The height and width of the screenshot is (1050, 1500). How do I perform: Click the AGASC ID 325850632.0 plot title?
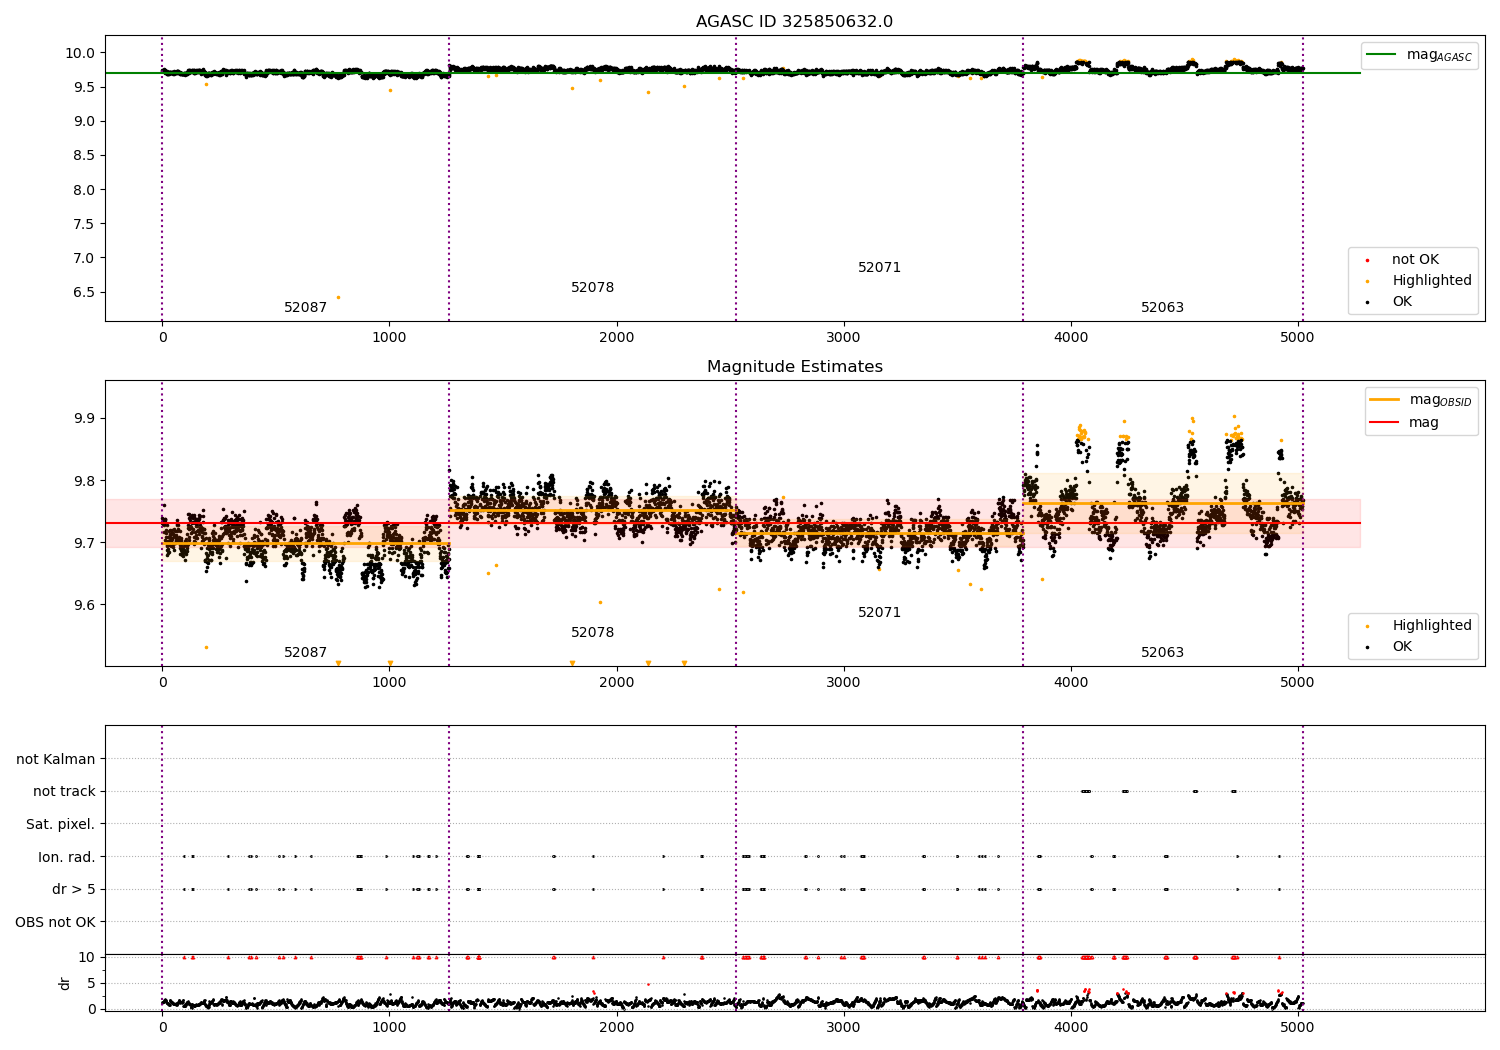point(794,22)
